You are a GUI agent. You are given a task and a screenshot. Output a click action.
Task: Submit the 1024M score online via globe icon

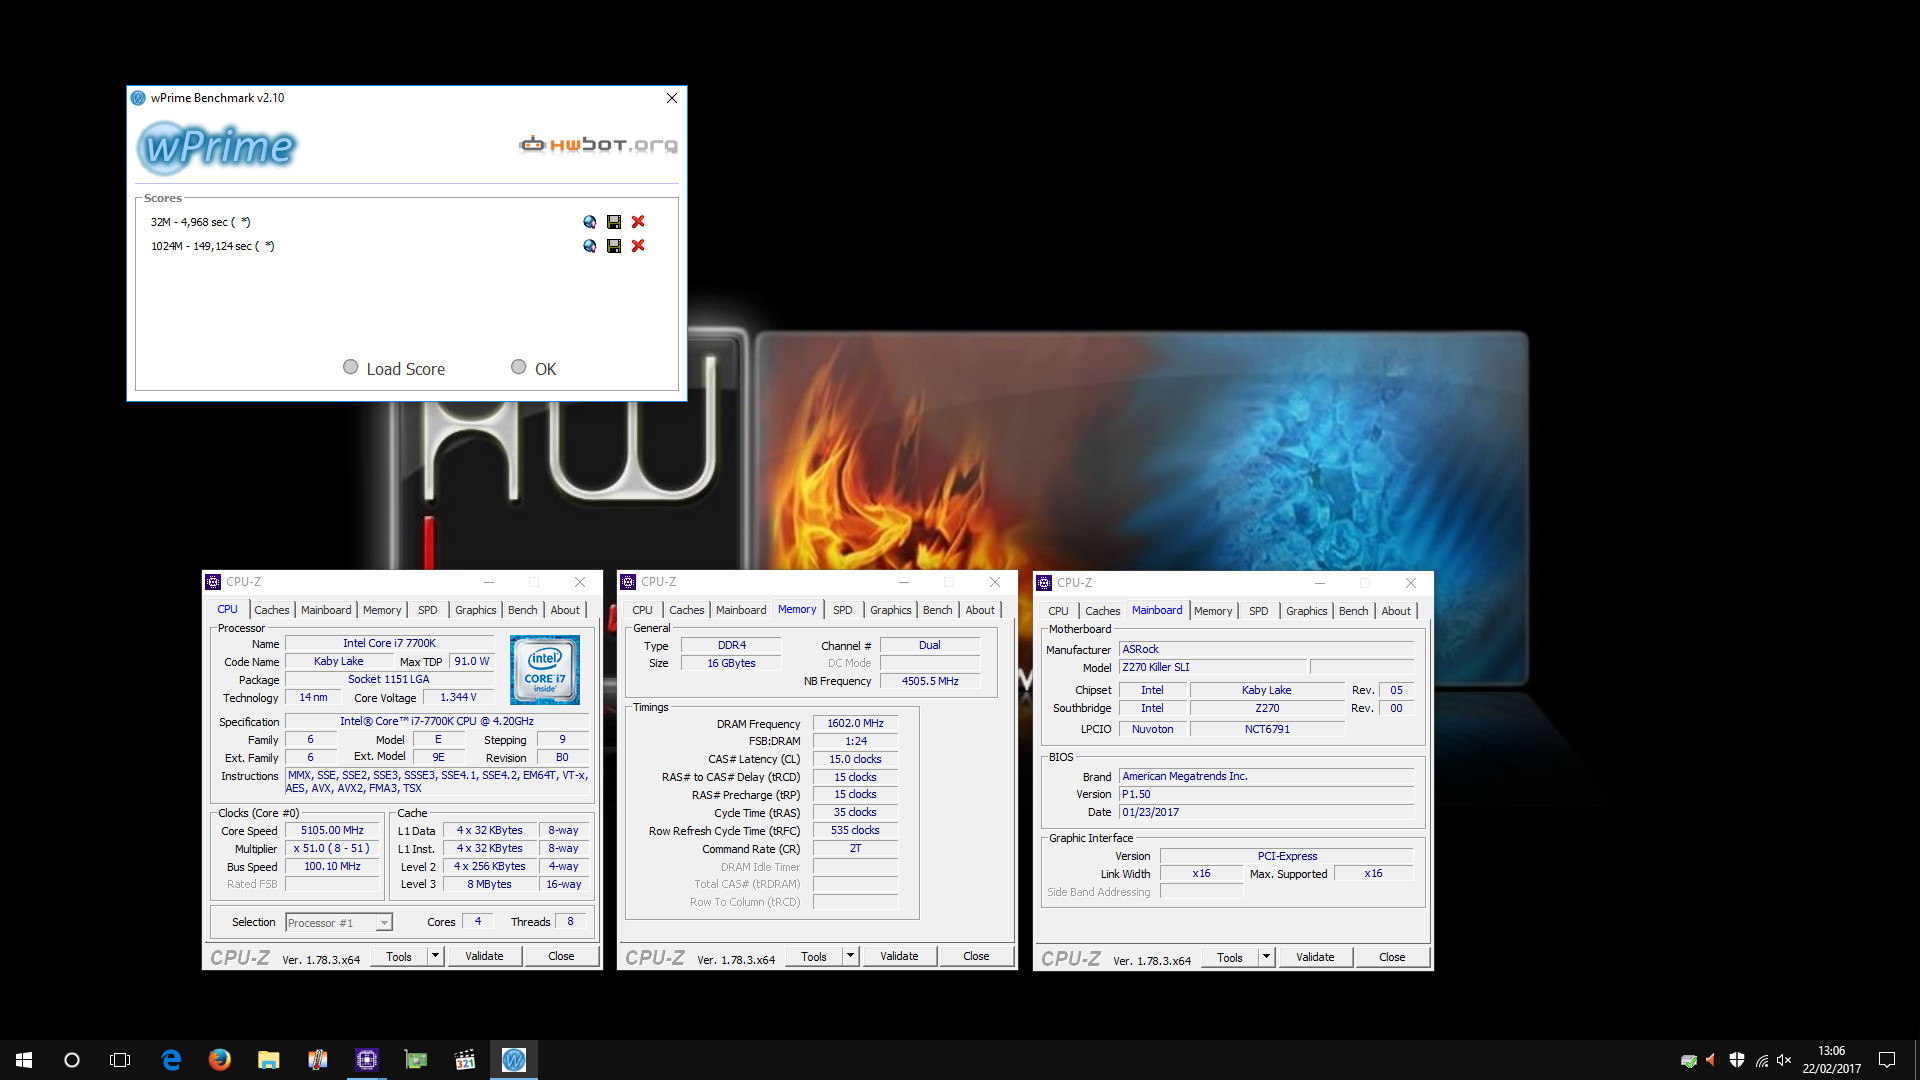pos(590,246)
